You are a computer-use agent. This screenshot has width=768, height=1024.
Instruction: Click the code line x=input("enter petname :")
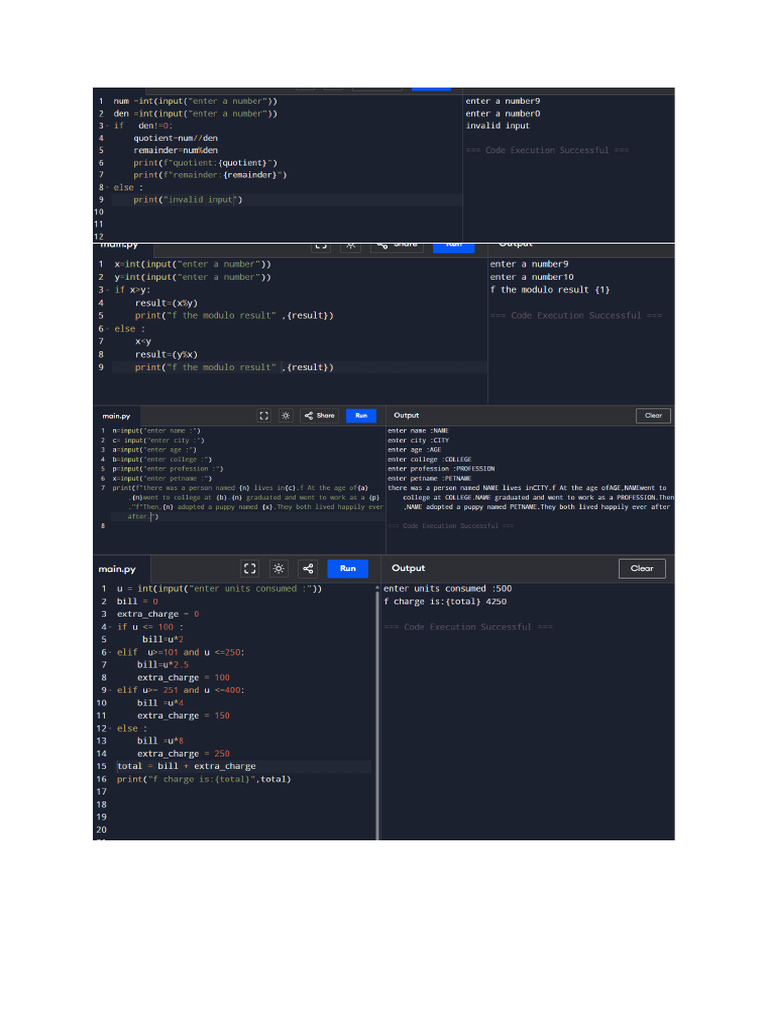point(162,479)
